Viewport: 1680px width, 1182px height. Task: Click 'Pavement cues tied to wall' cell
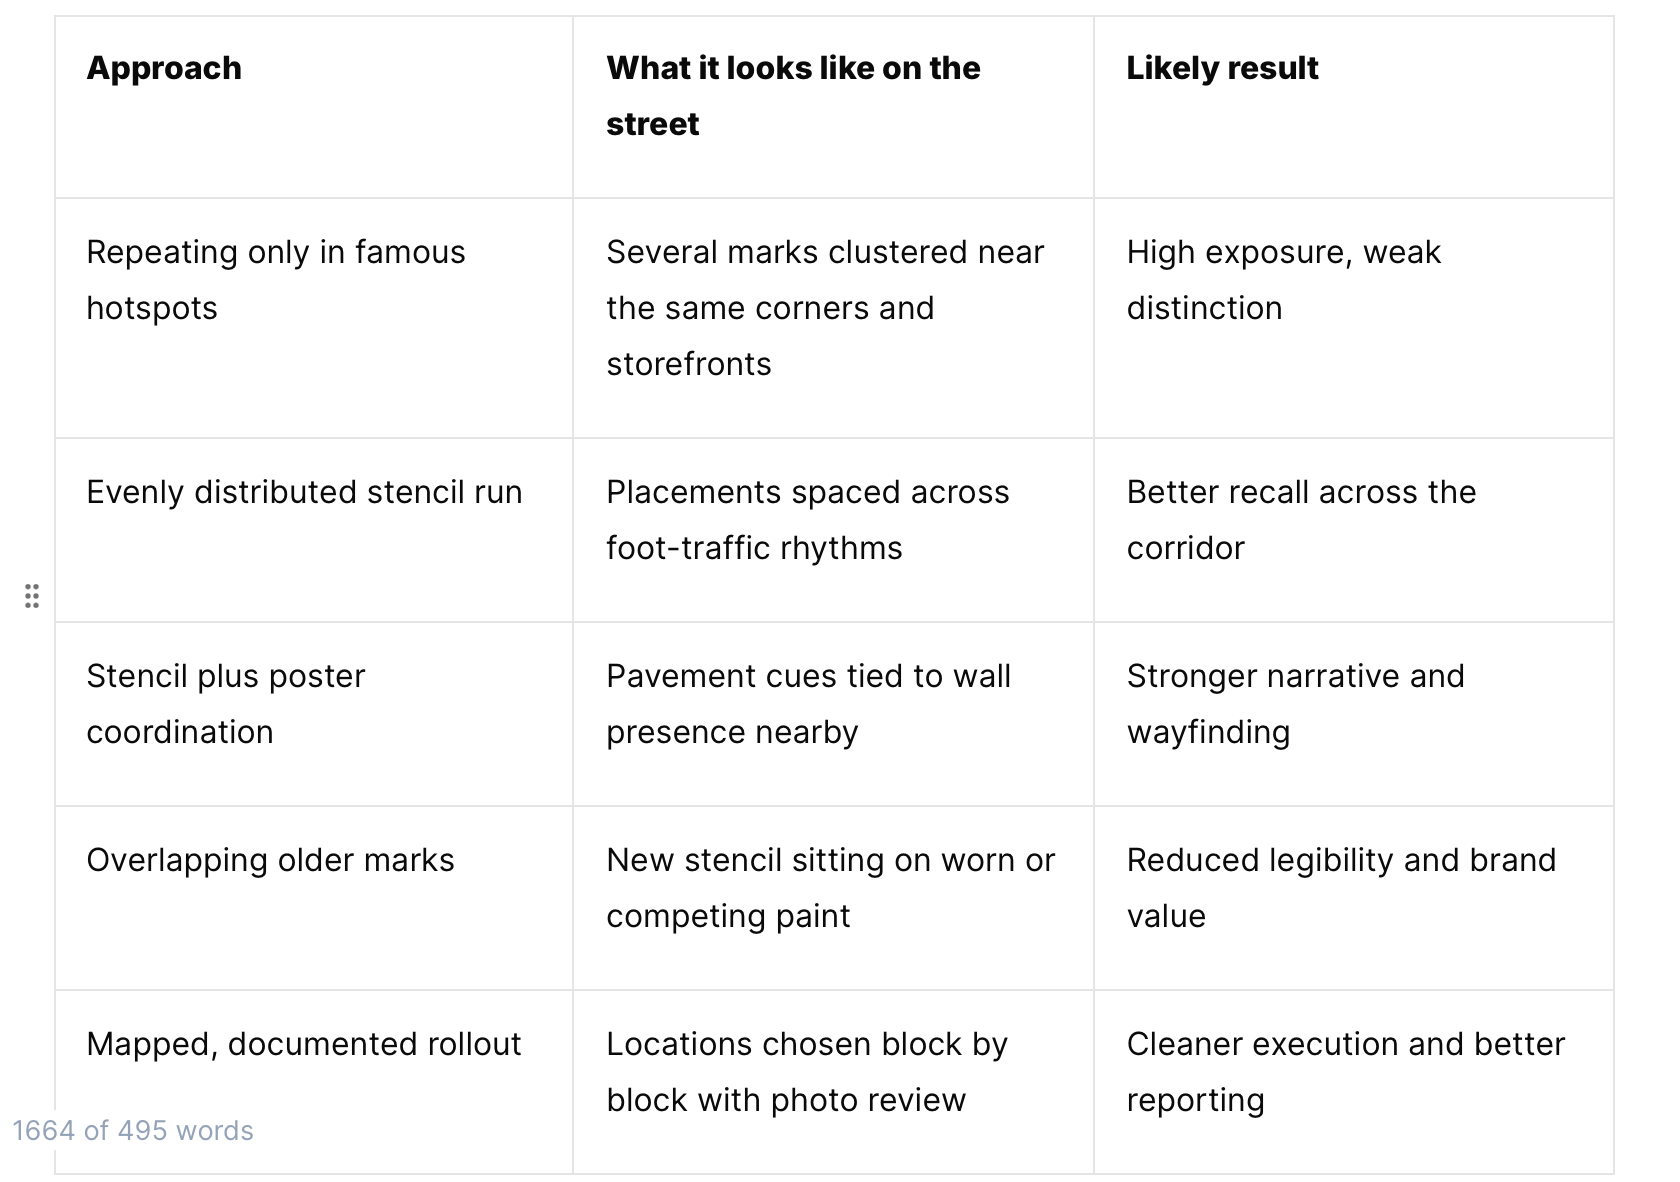point(833,714)
